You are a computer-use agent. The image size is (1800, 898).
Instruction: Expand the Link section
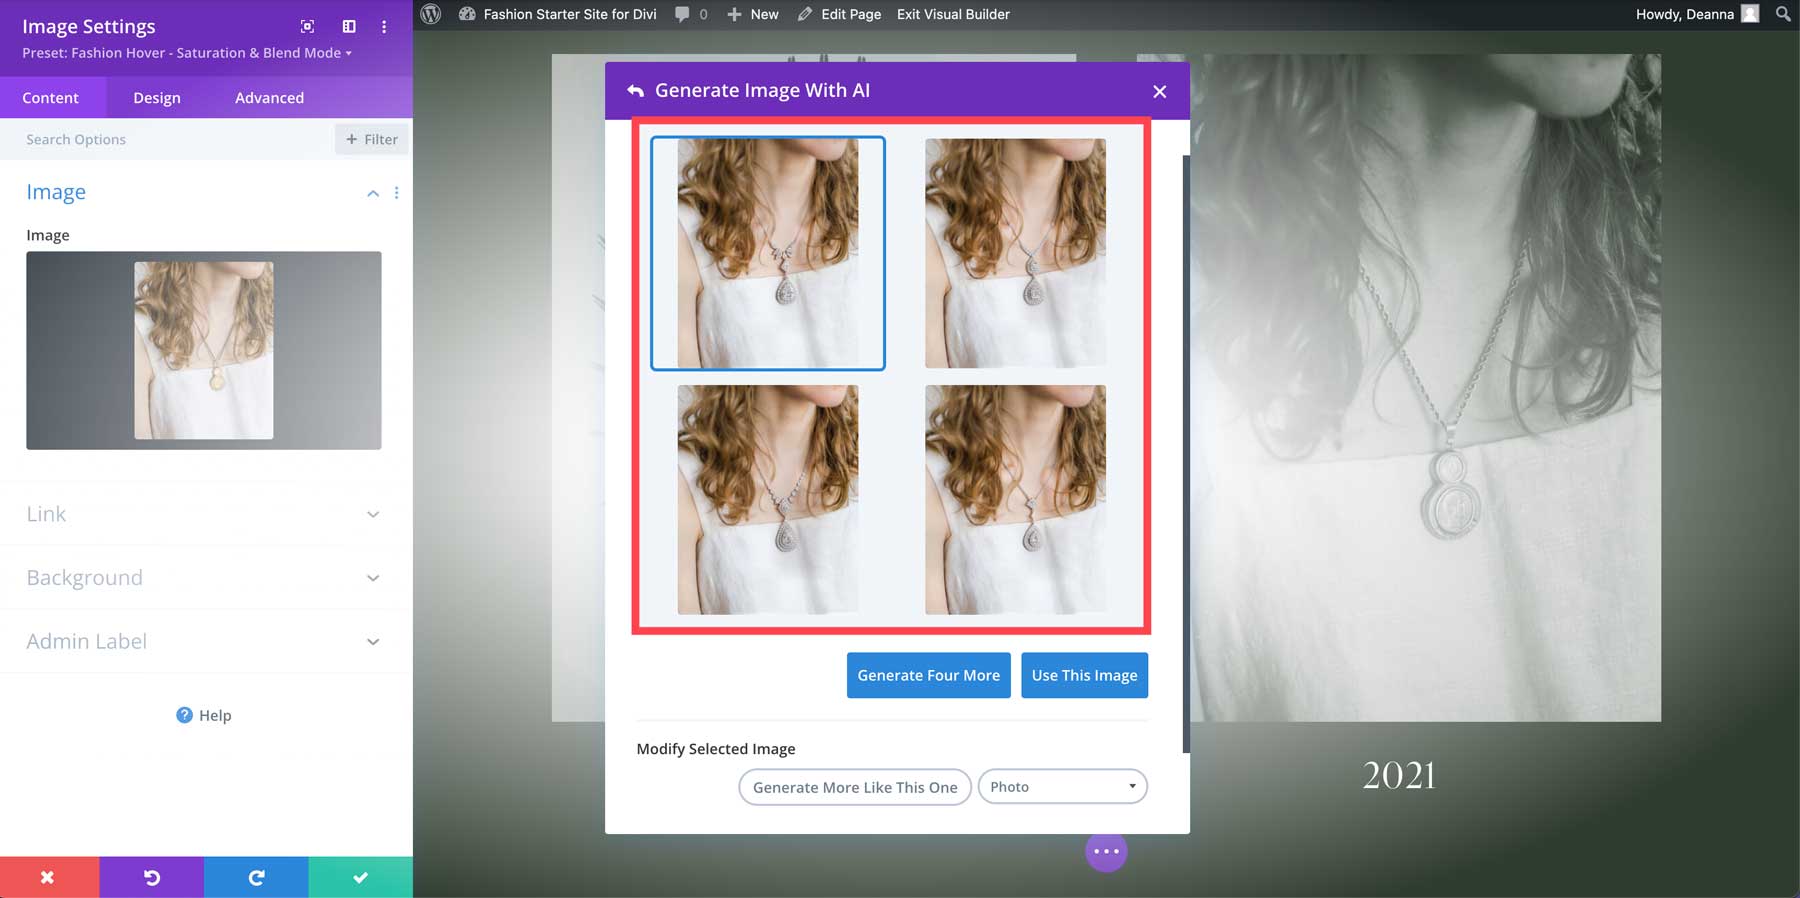(x=204, y=514)
